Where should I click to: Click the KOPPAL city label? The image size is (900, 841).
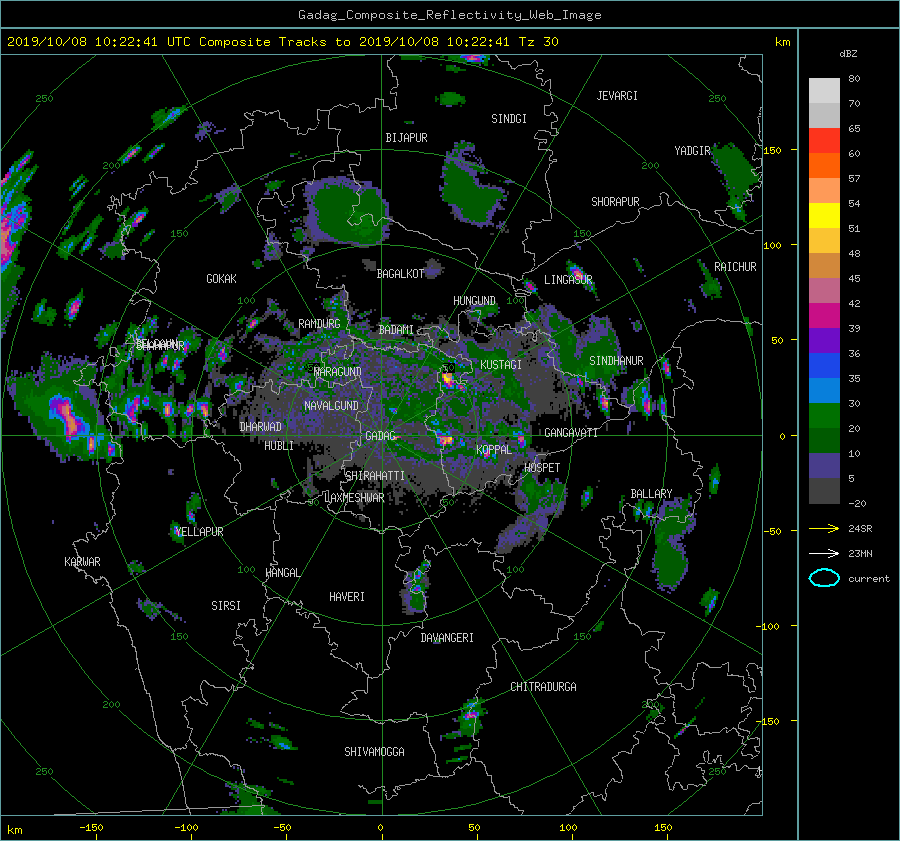tap(494, 450)
